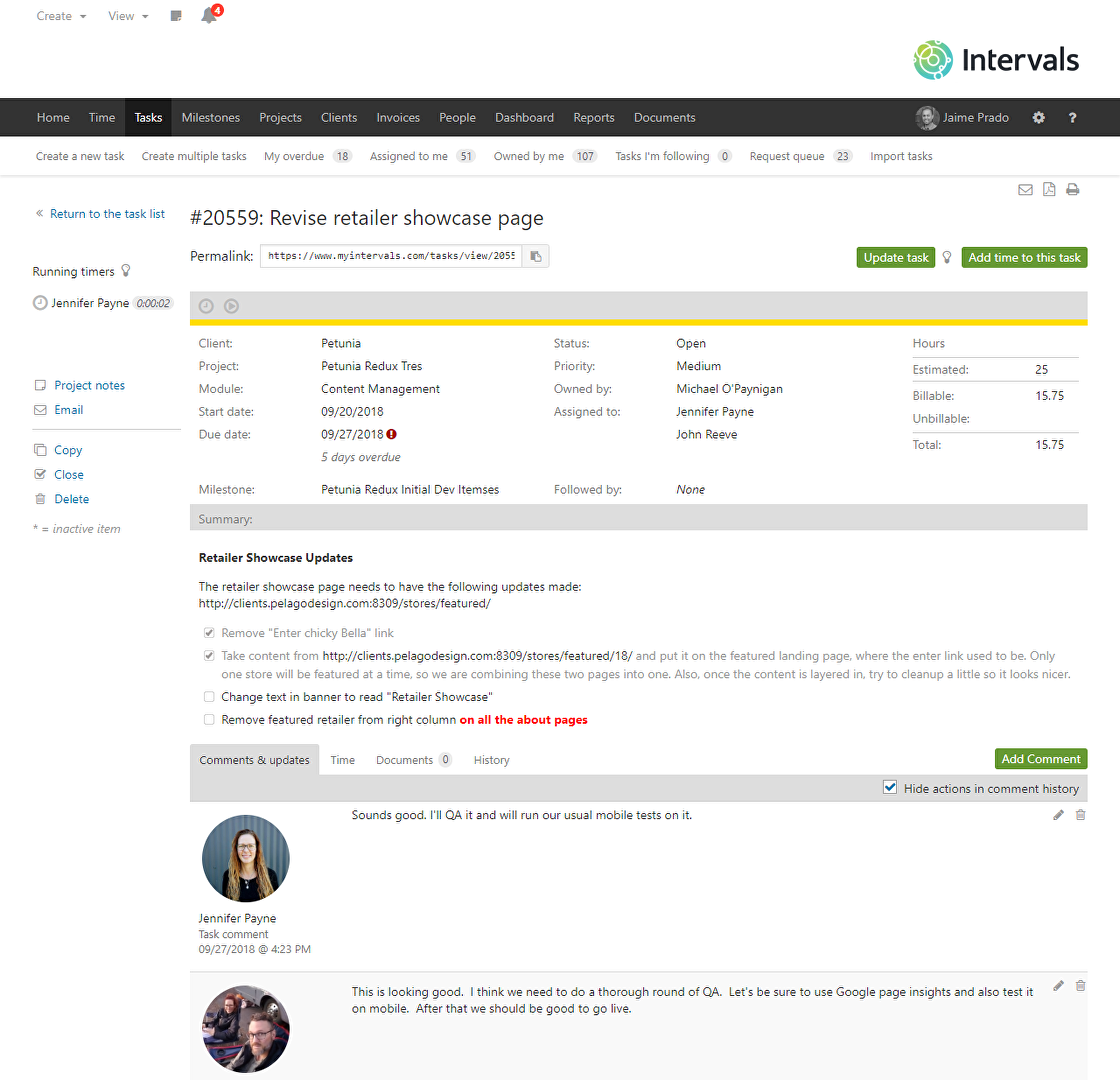The height and width of the screenshot is (1080, 1120).
Task: Edit the second comment with pencil icon
Action: pyautogui.click(x=1058, y=986)
